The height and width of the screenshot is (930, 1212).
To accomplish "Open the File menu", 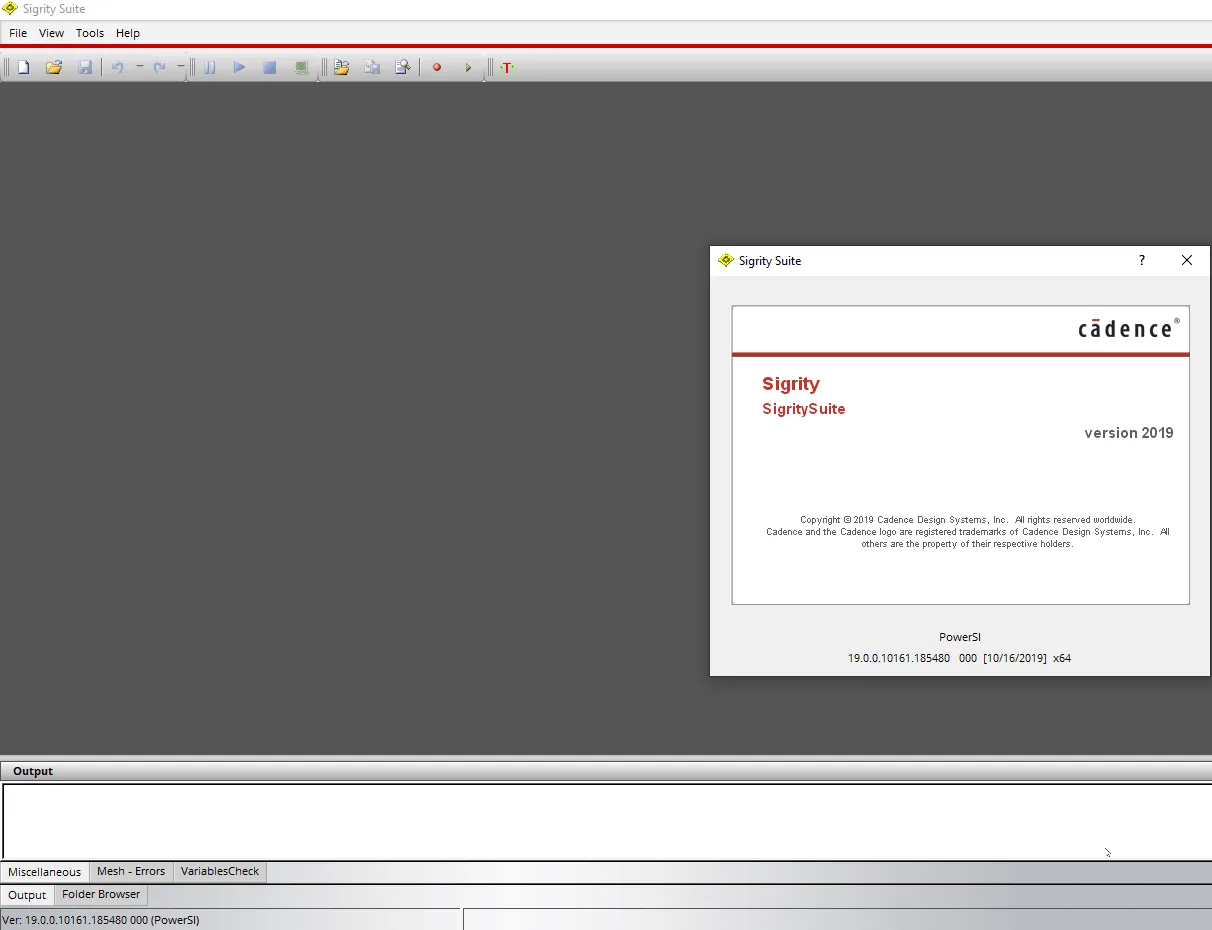I will 18,33.
